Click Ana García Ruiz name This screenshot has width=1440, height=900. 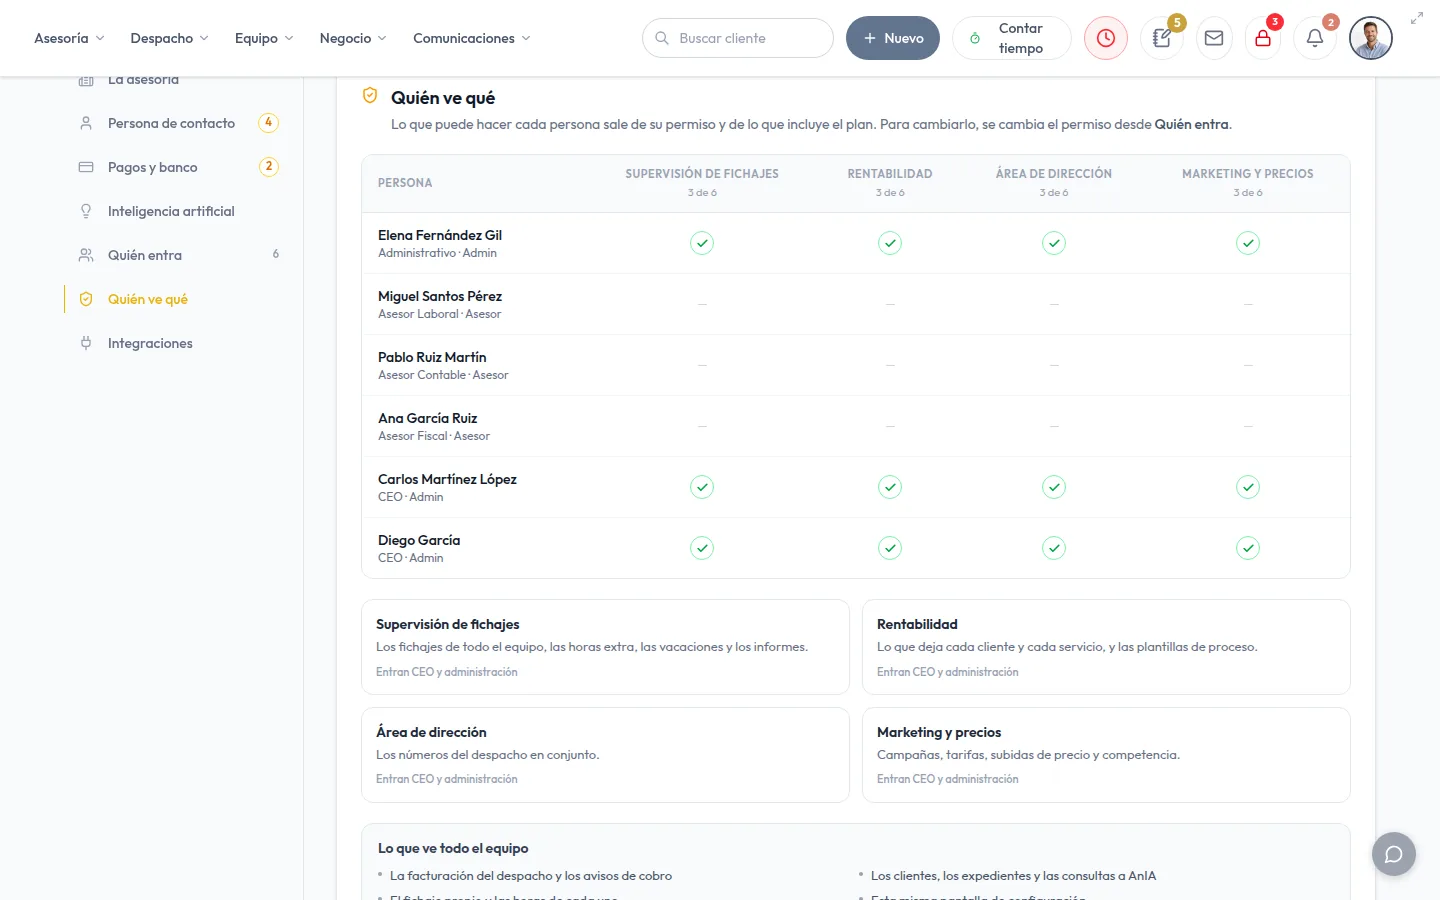tap(428, 418)
